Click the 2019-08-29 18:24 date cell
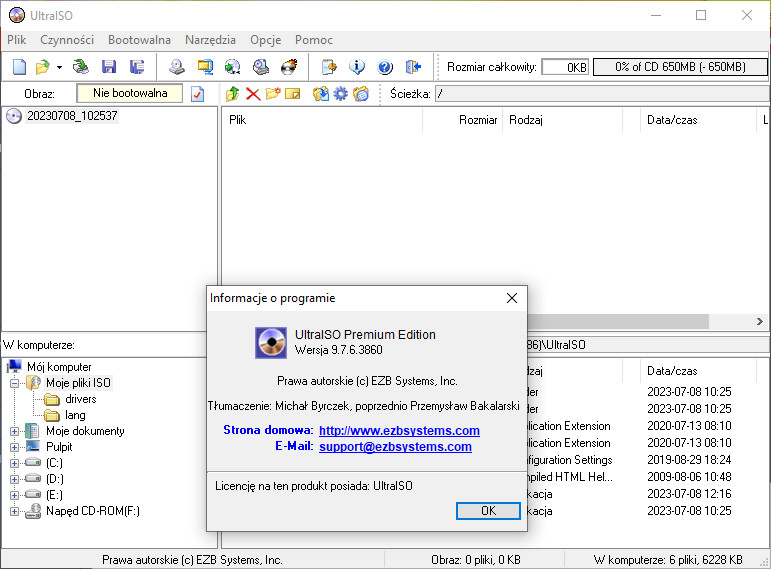Viewport: 771px width, 569px height. click(689, 460)
